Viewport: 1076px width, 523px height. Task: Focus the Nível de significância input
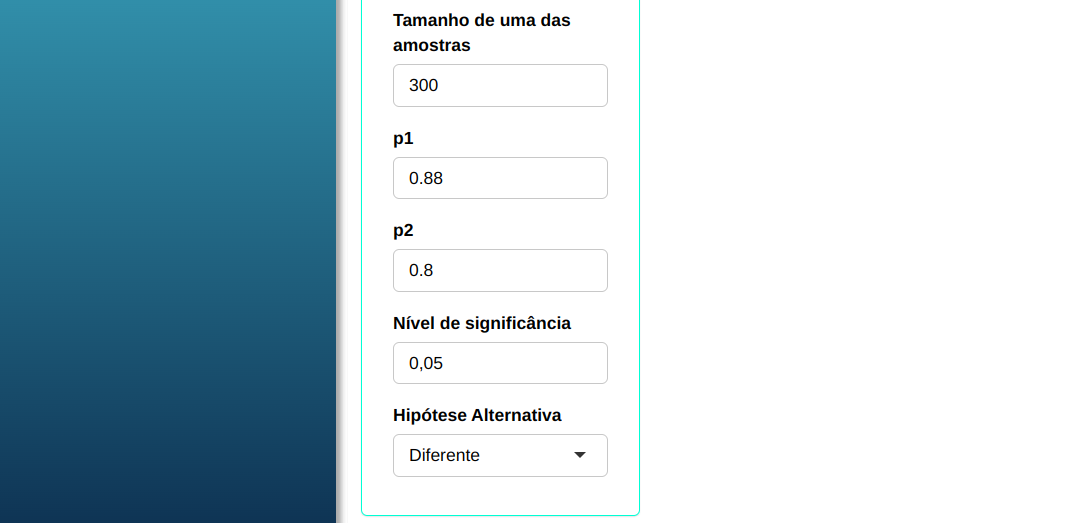[x=500, y=363]
